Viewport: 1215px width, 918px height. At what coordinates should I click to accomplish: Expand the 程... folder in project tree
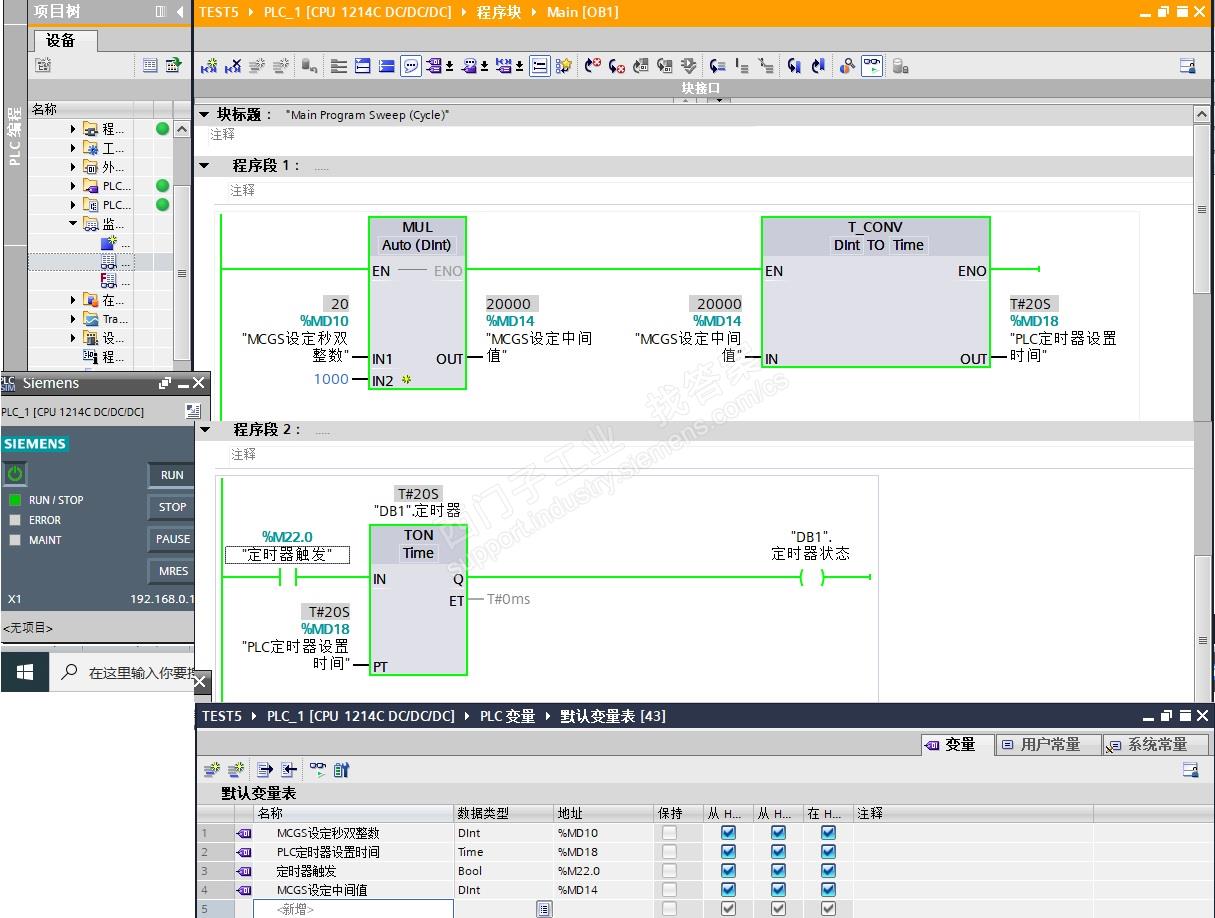tap(73, 129)
